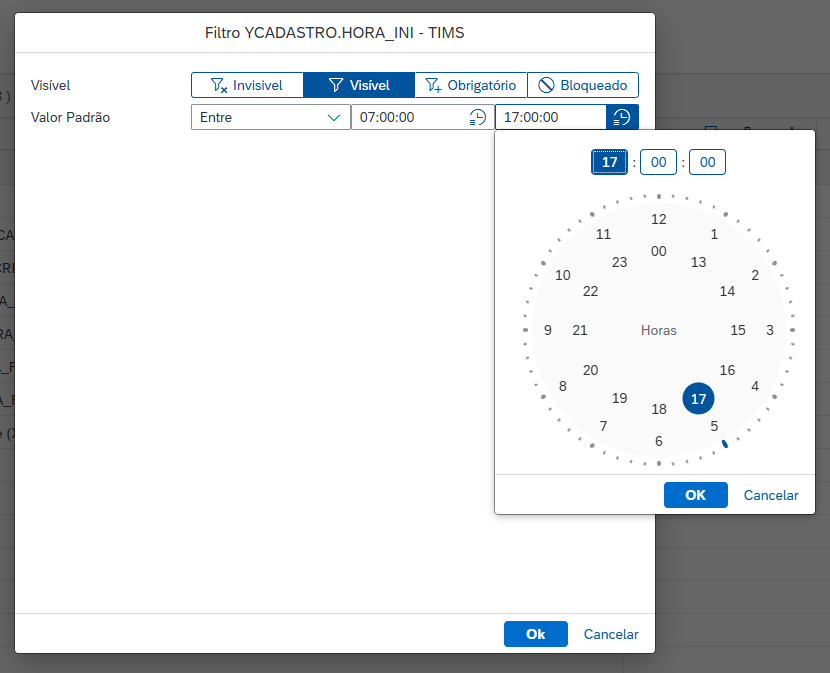Screen dimensions: 830x673
Task: Pick hour 23 on inner clock ring
Action: point(619,262)
